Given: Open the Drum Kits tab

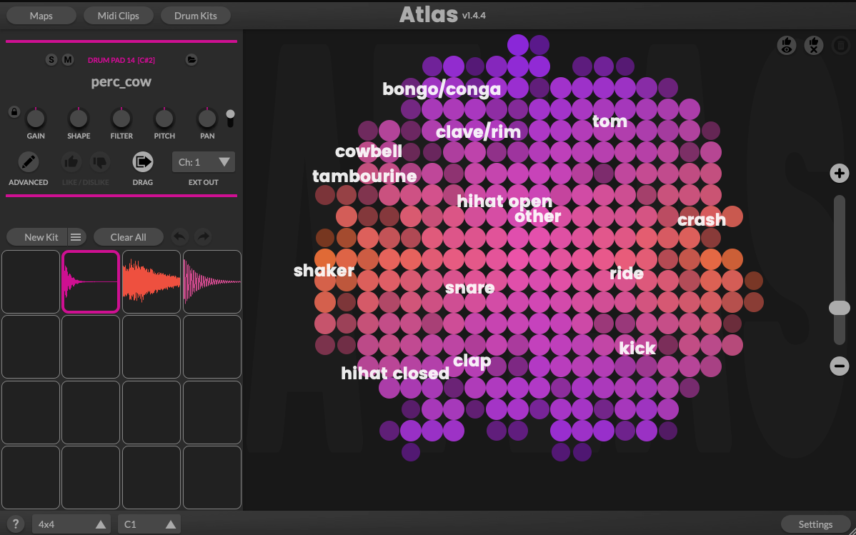Looking at the screenshot, I should [195, 15].
